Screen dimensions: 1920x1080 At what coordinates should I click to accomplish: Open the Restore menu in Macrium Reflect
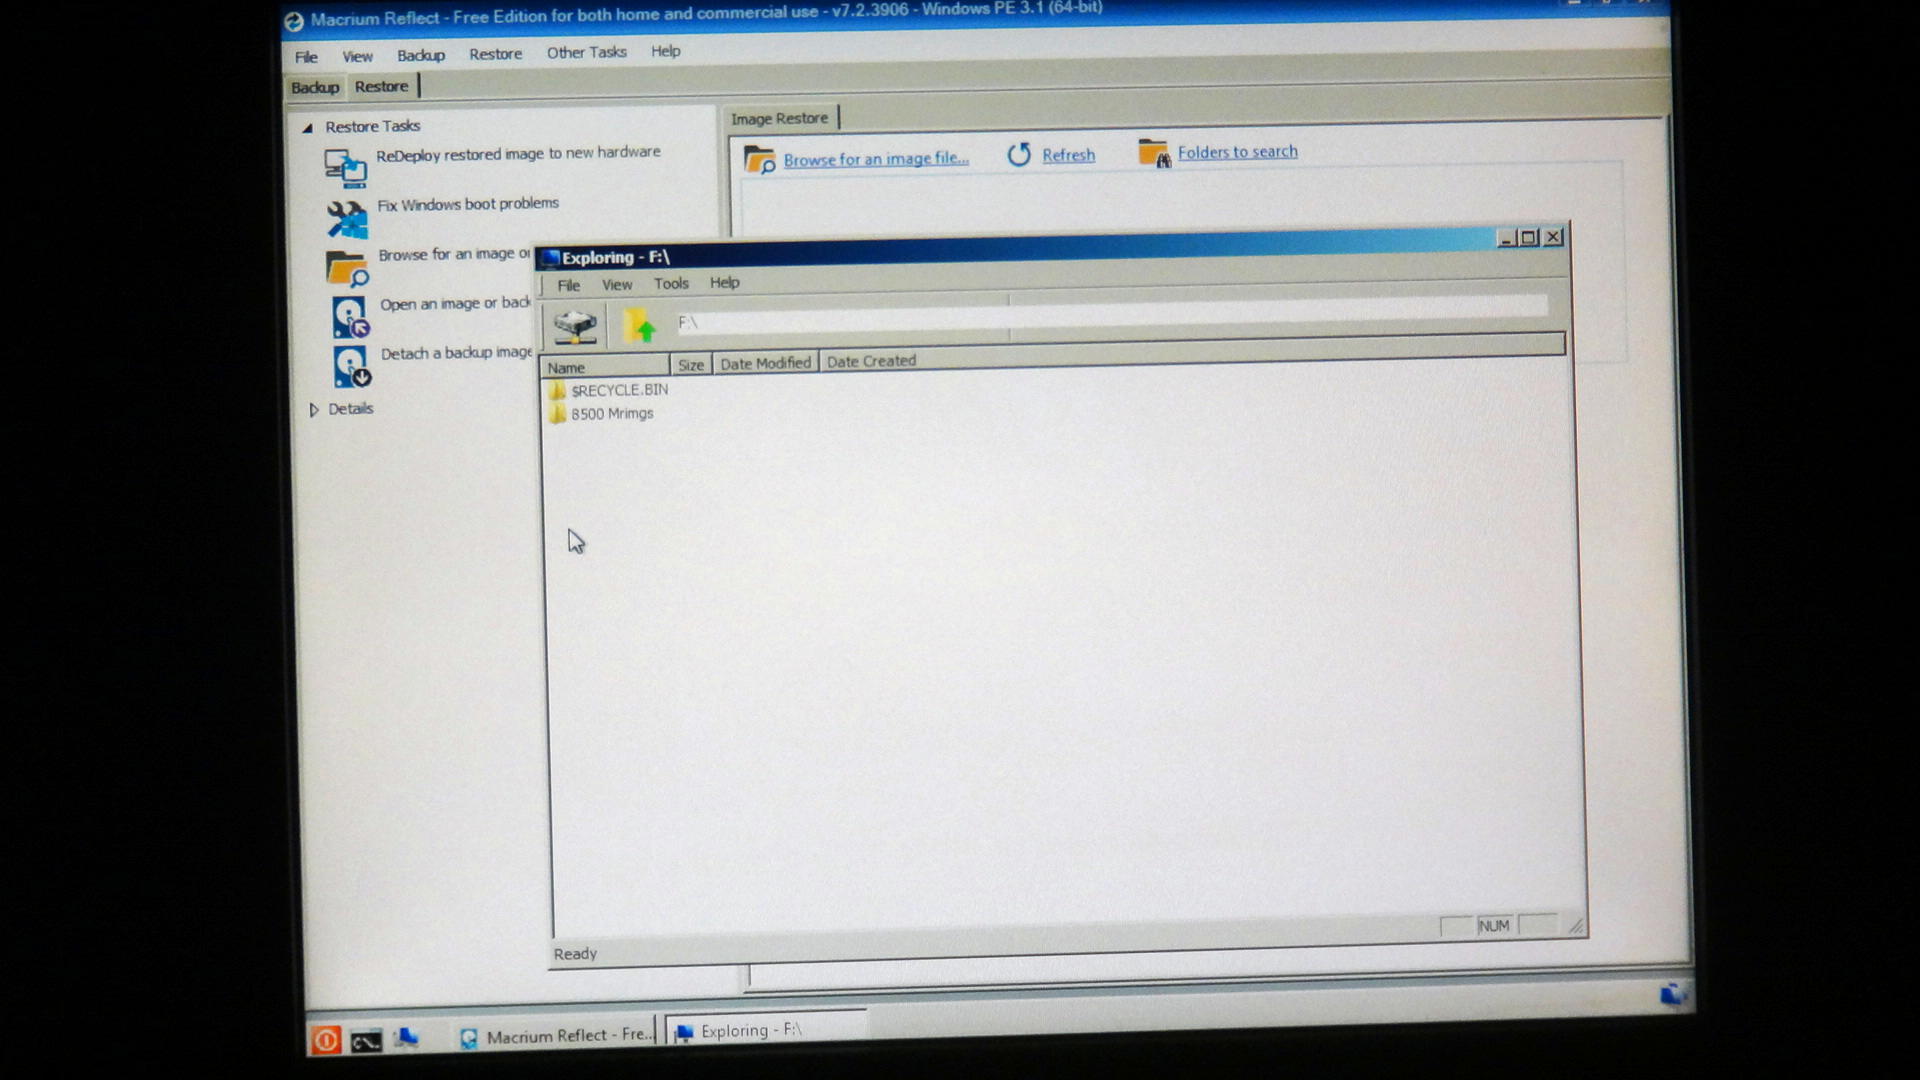(x=495, y=54)
